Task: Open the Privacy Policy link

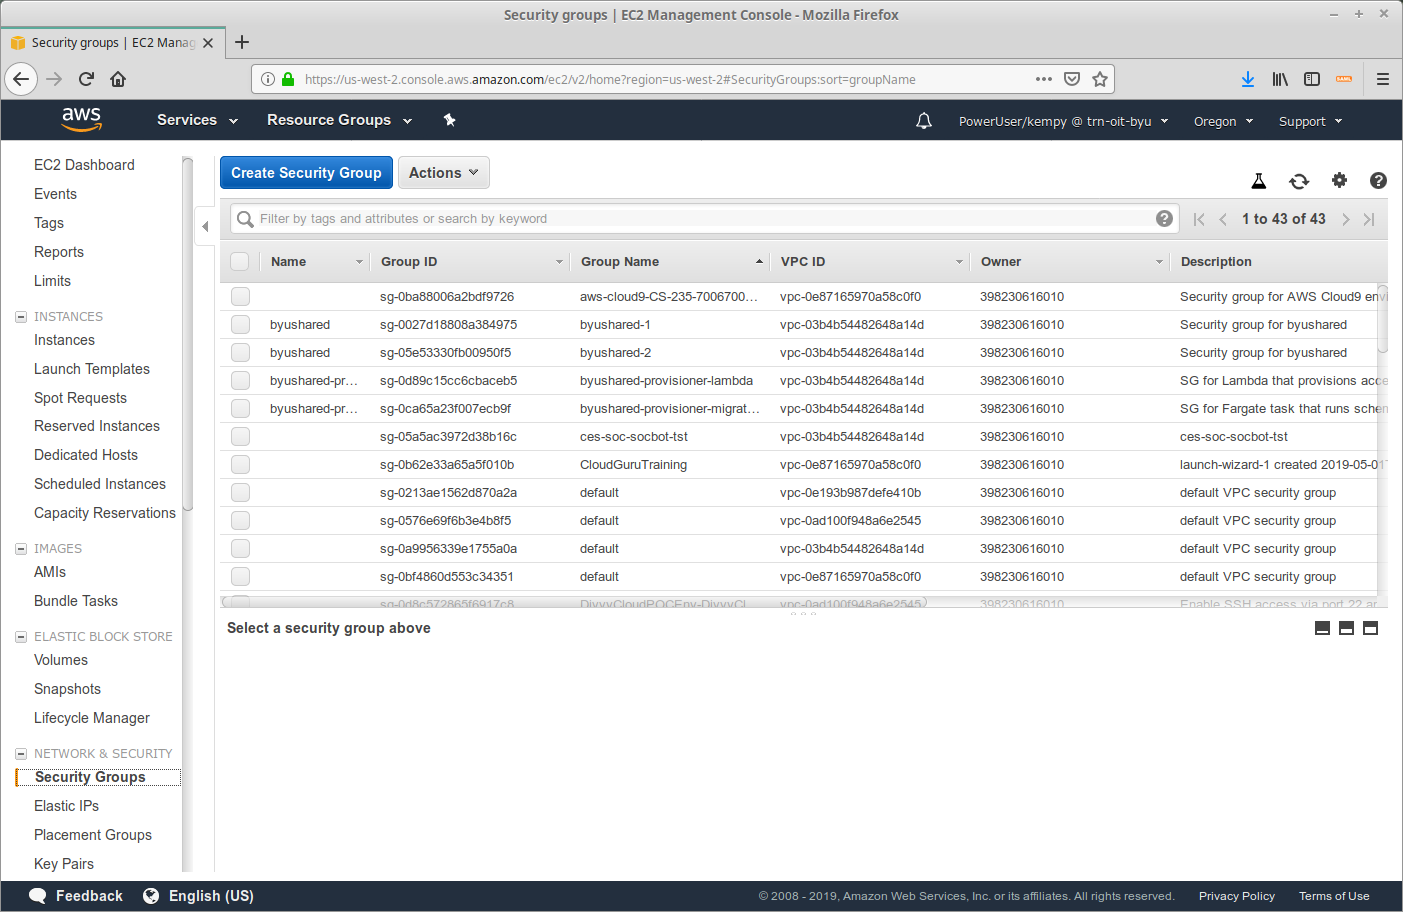Action: (x=1237, y=896)
